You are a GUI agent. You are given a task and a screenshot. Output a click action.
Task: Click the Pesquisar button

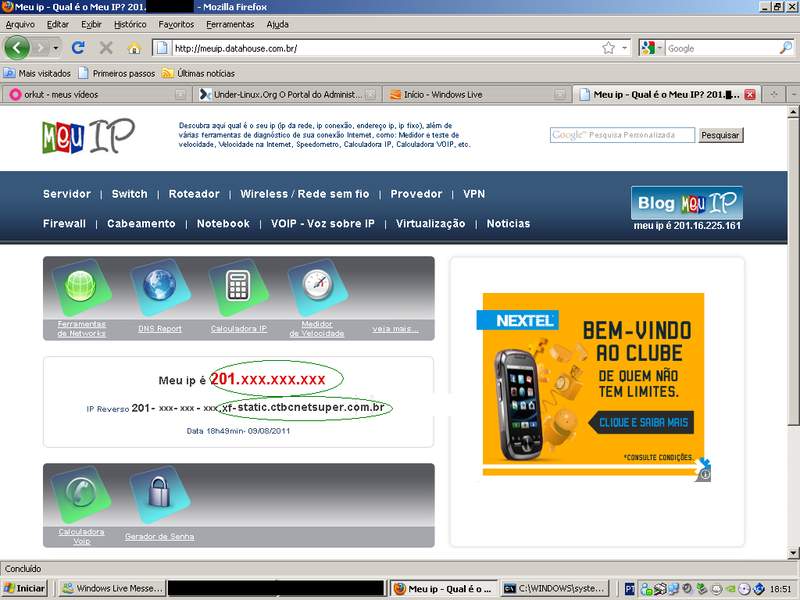point(720,135)
